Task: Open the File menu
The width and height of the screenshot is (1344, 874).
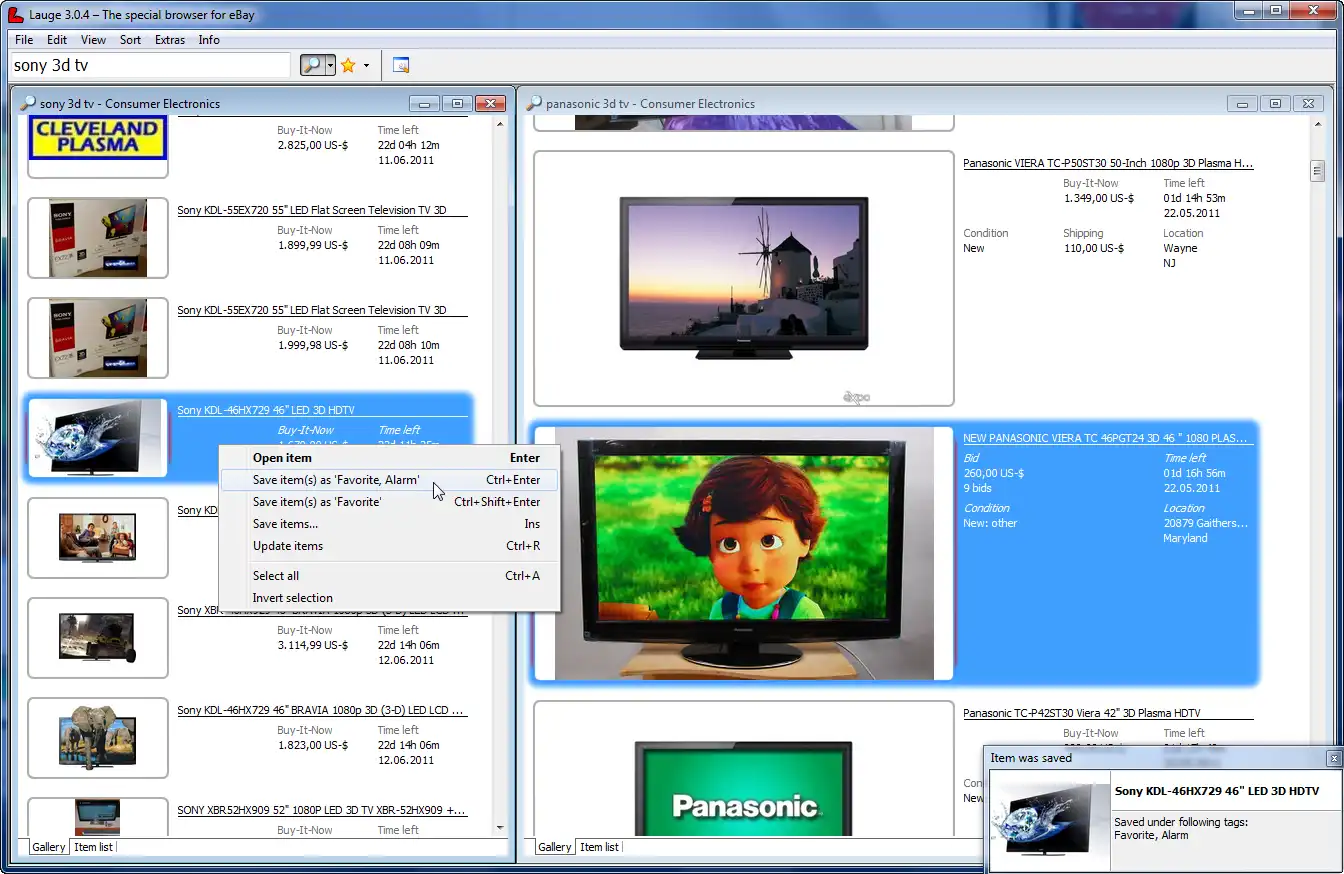Action: tap(24, 40)
